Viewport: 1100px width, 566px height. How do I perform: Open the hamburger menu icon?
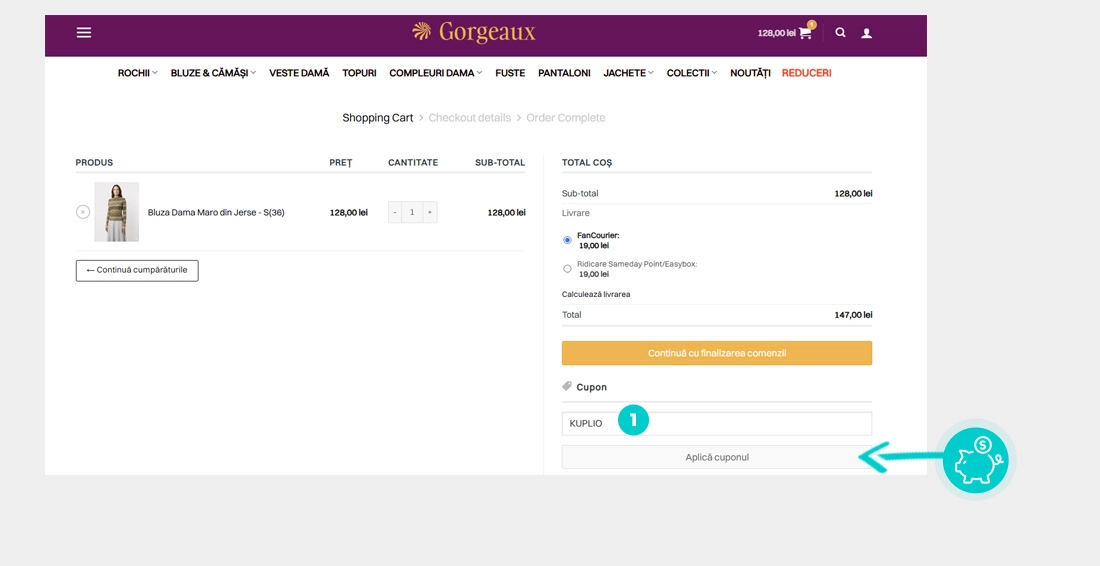click(x=84, y=33)
